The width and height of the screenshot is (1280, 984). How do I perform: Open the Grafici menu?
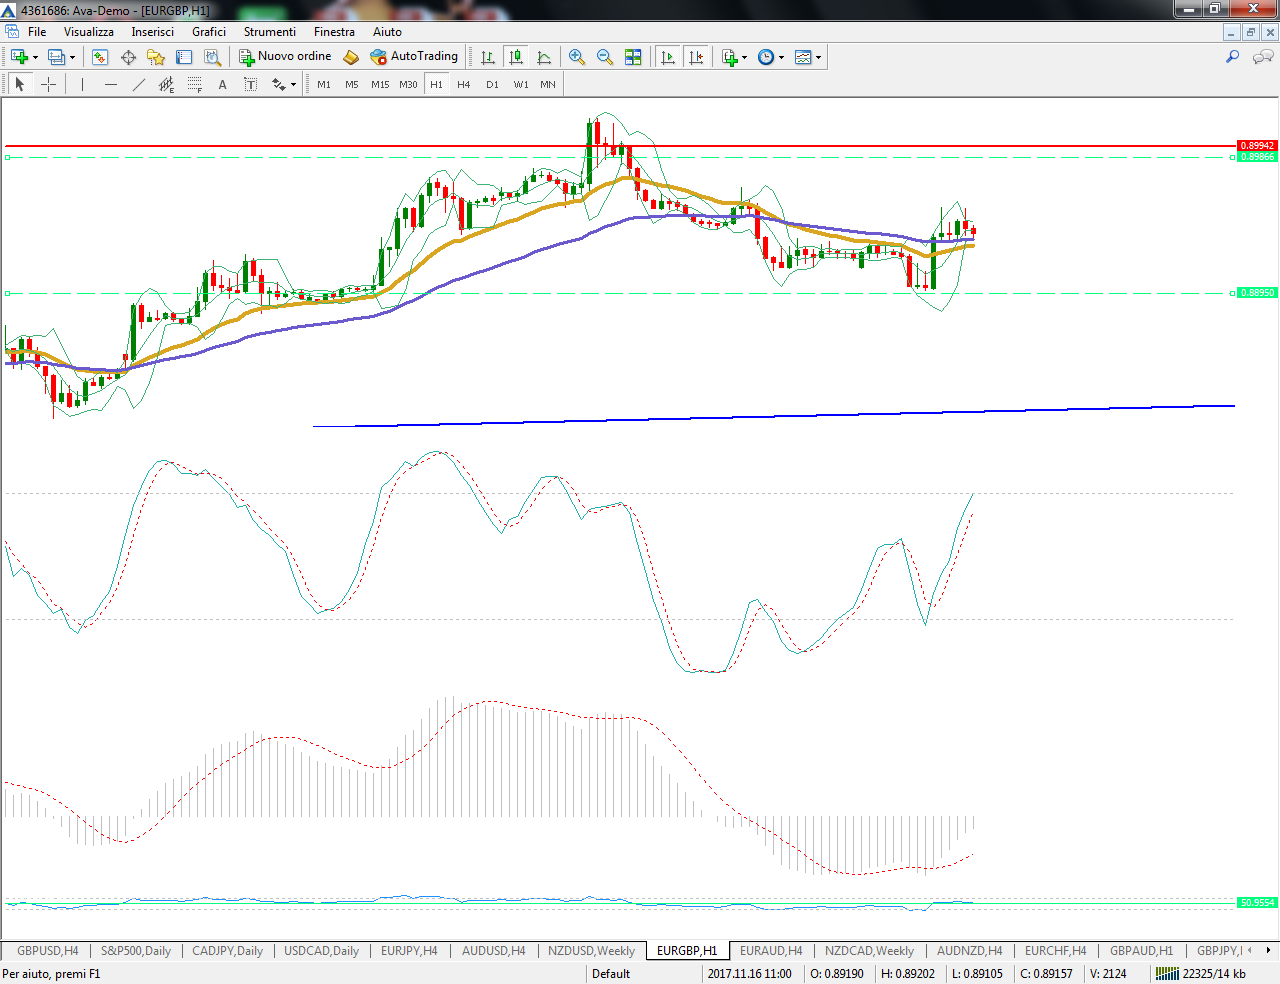click(209, 32)
